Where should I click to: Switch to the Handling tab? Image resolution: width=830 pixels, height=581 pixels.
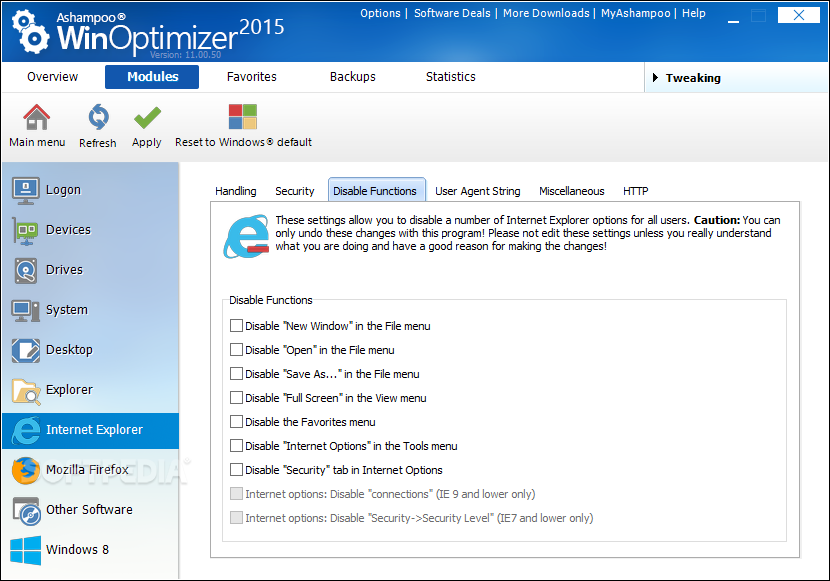[236, 191]
